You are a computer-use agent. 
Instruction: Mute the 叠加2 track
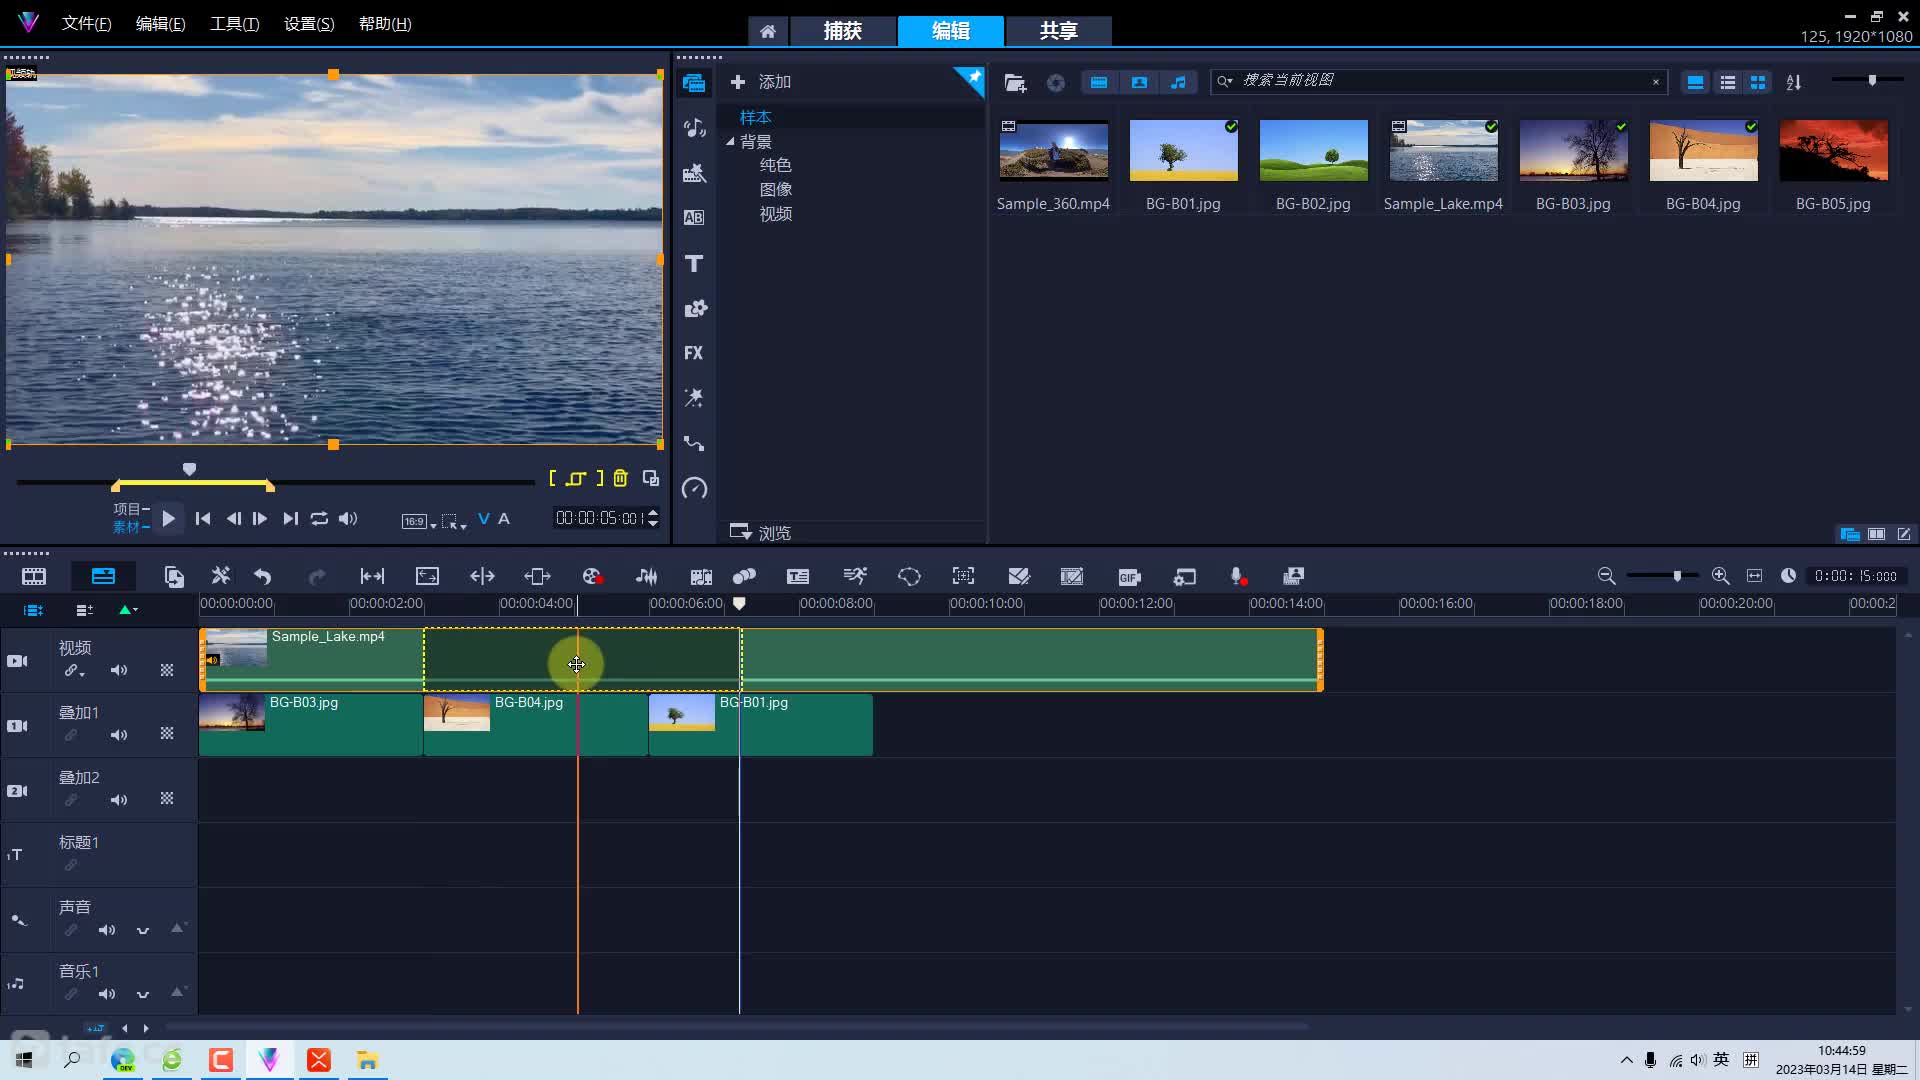119,800
